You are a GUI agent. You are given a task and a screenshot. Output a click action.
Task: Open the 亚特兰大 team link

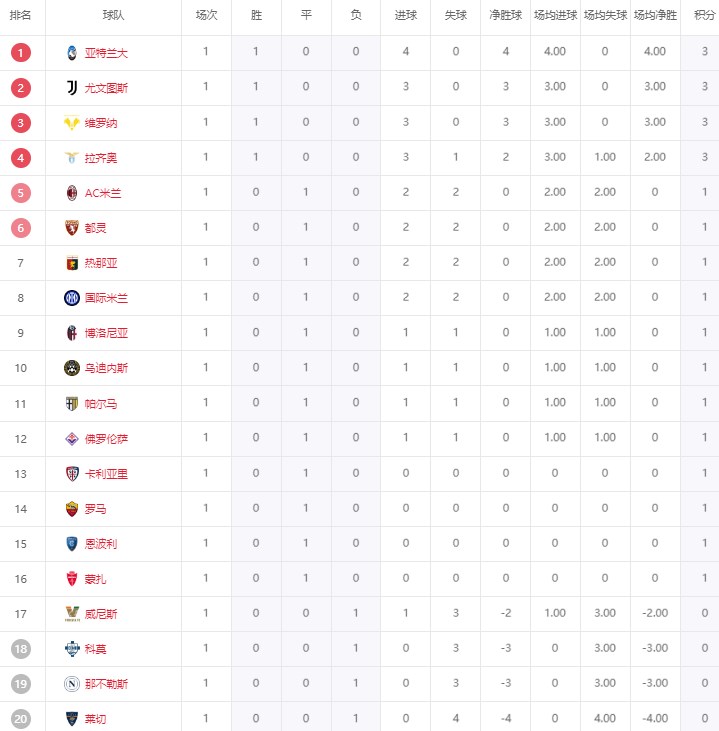106,53
